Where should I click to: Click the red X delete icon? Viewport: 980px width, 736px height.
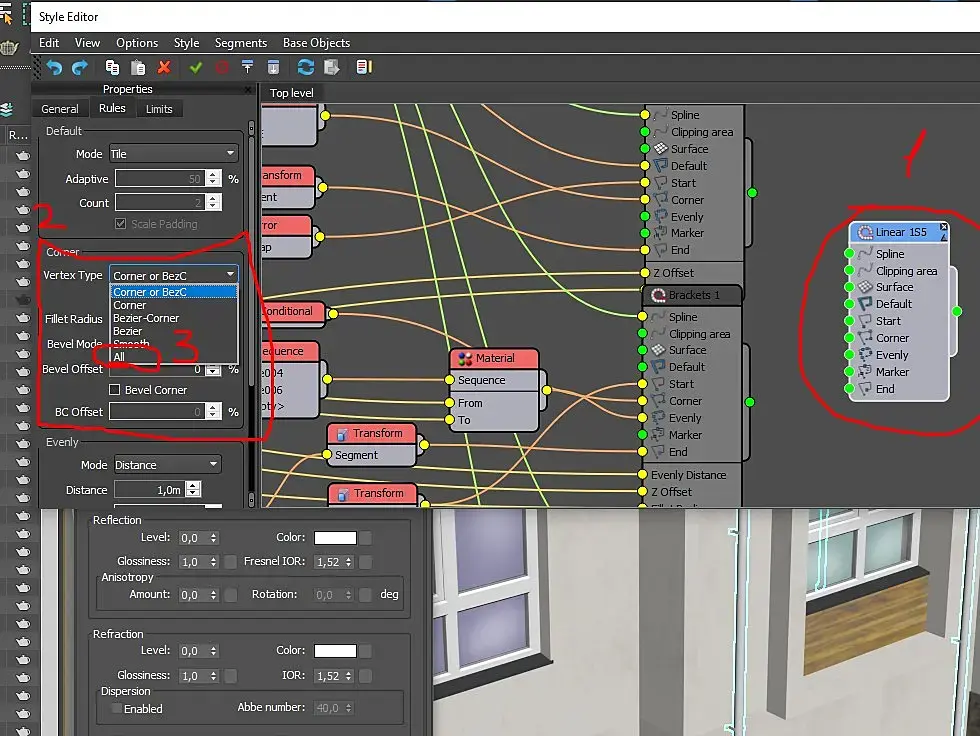pyautogui.click(x=164, y=67)
